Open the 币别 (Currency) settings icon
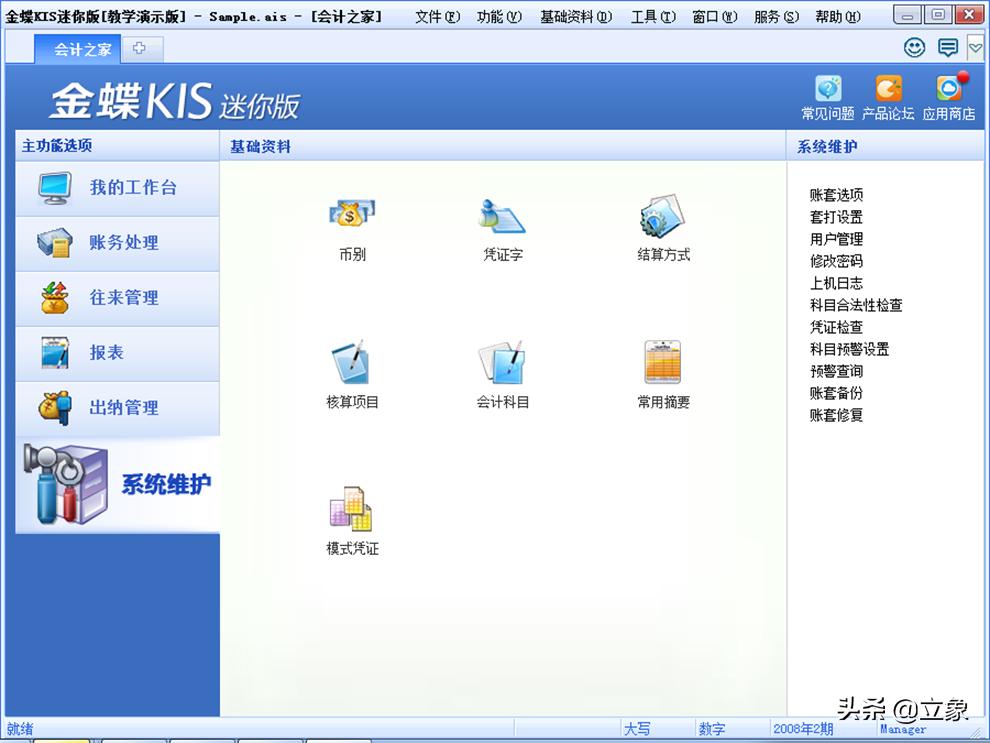The height and width of the screenshot is (743, 990). [x=350, y=215]
